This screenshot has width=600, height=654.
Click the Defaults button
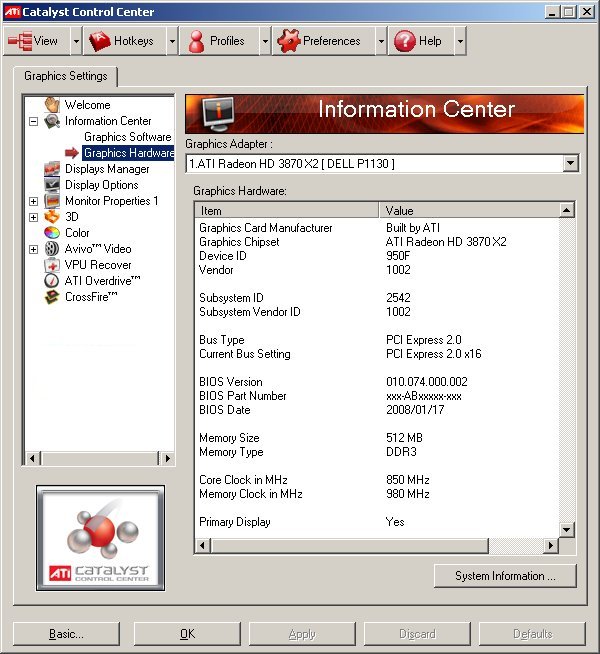point(532,634)
